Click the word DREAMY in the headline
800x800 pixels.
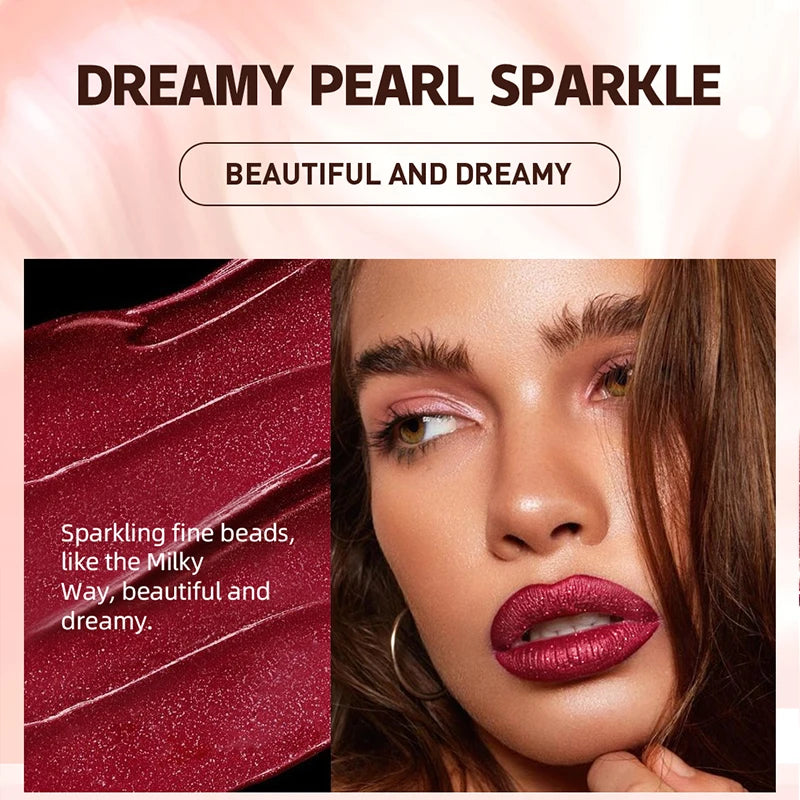pos(185,85)
